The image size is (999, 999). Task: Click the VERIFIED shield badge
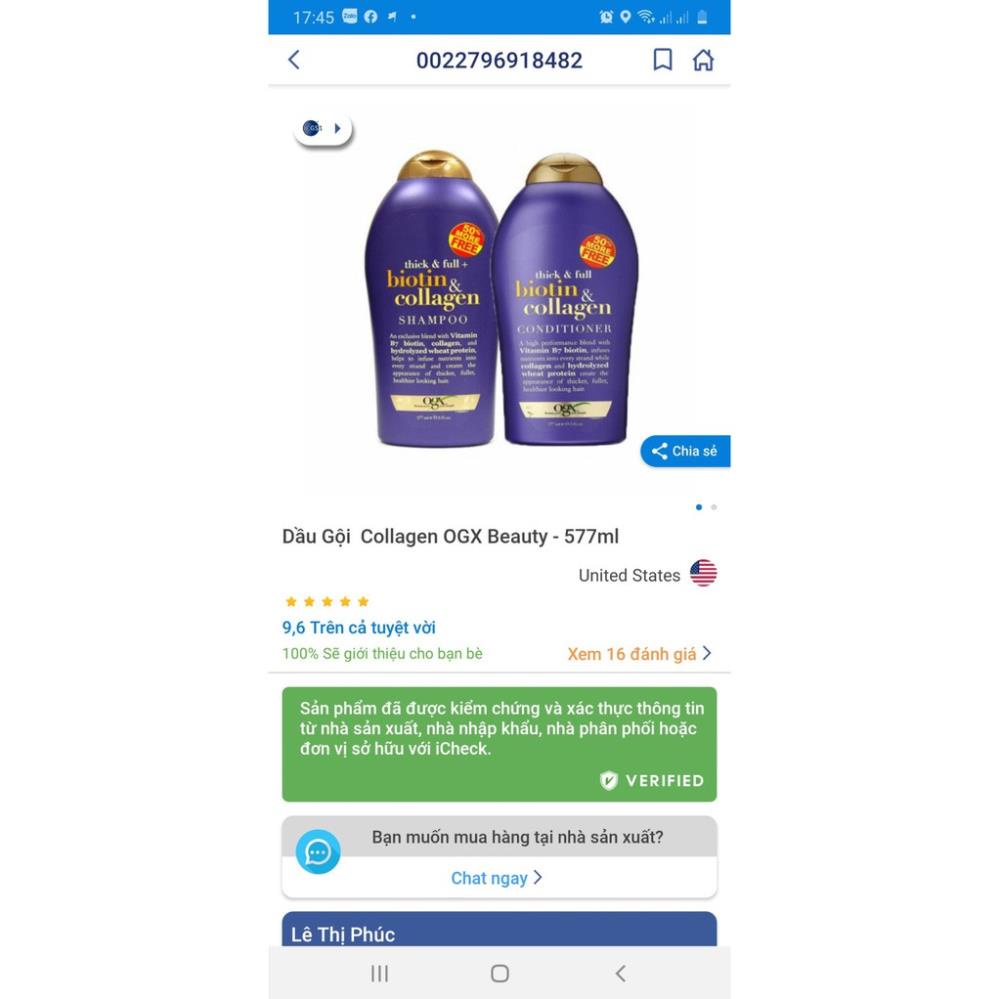(652, 780)
